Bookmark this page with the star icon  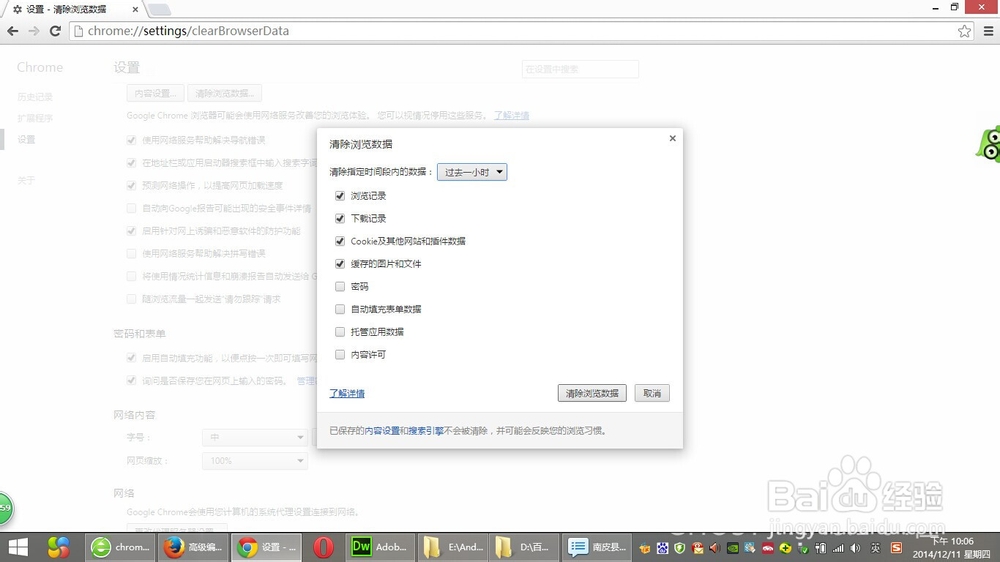click(964, 31)
